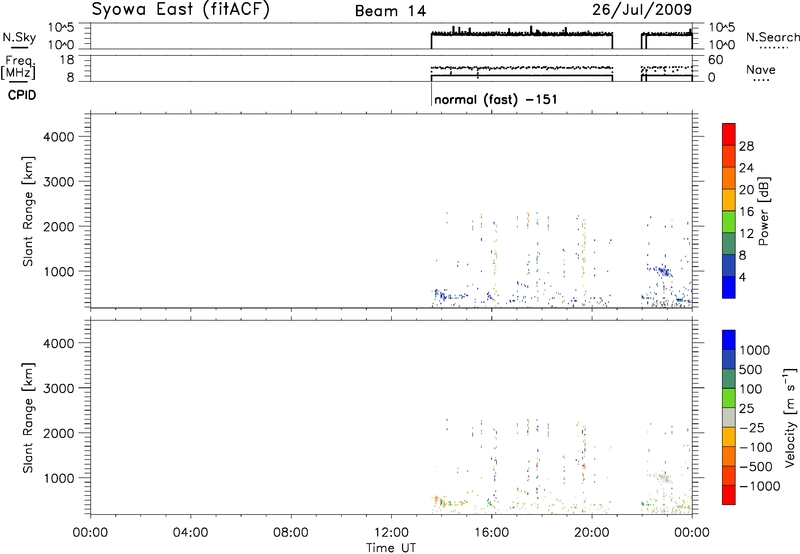Click the '16:00' time axis label
This screenshot has height=554, width=800.
click(x=491, y=533)
